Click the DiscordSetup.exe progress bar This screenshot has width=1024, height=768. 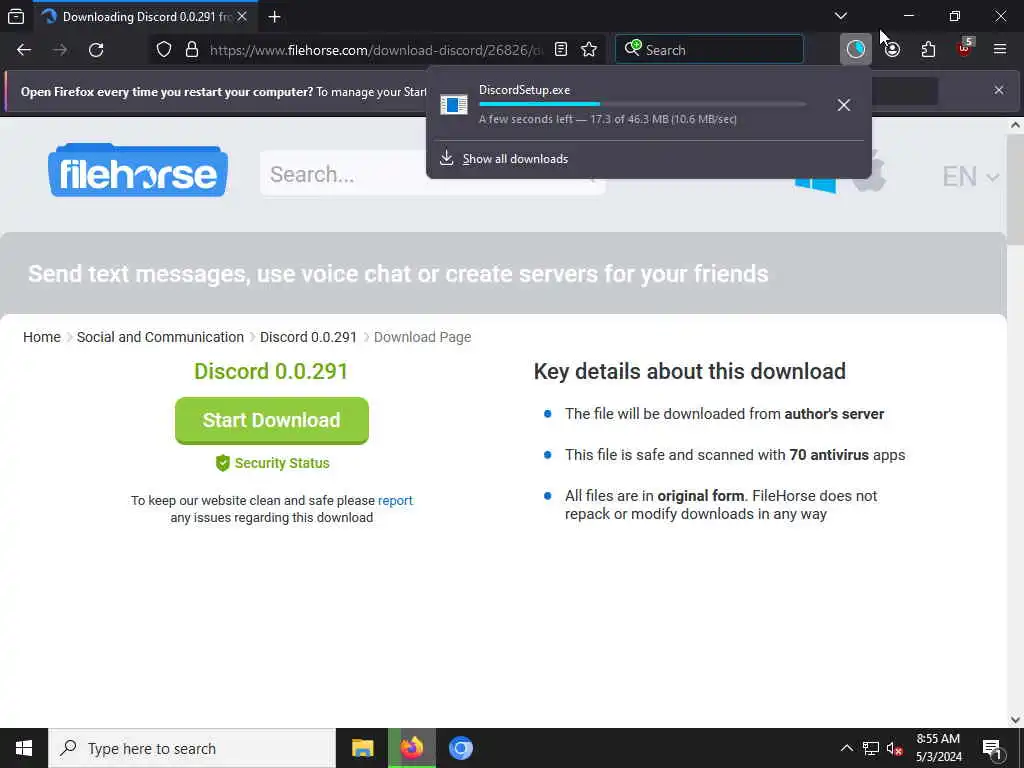[x=643, y=104]
